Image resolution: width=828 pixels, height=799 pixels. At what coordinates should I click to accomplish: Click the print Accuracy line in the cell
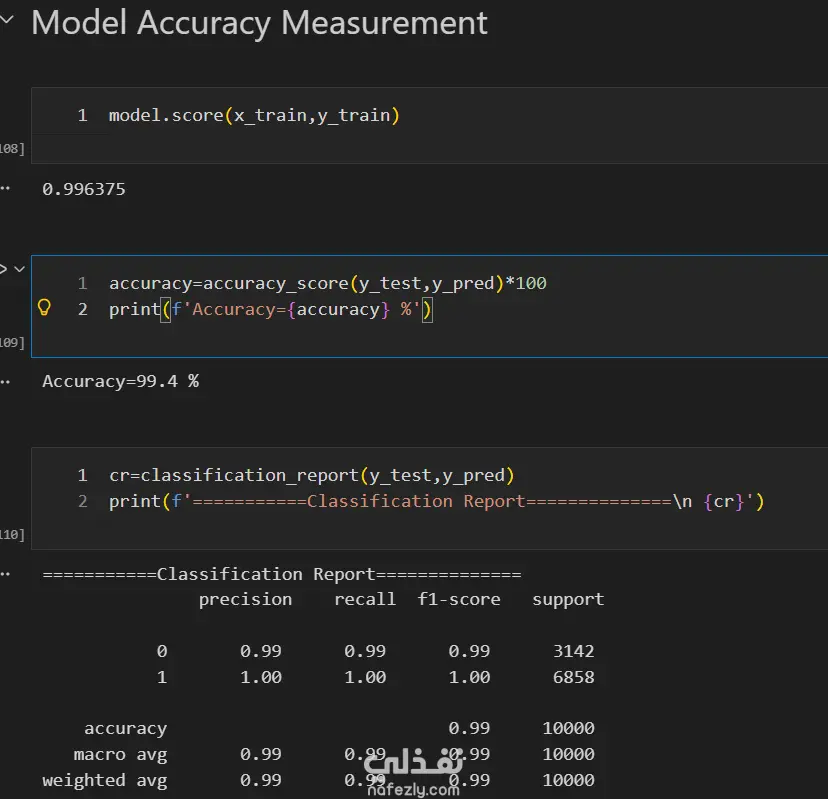tap(270, 310)
